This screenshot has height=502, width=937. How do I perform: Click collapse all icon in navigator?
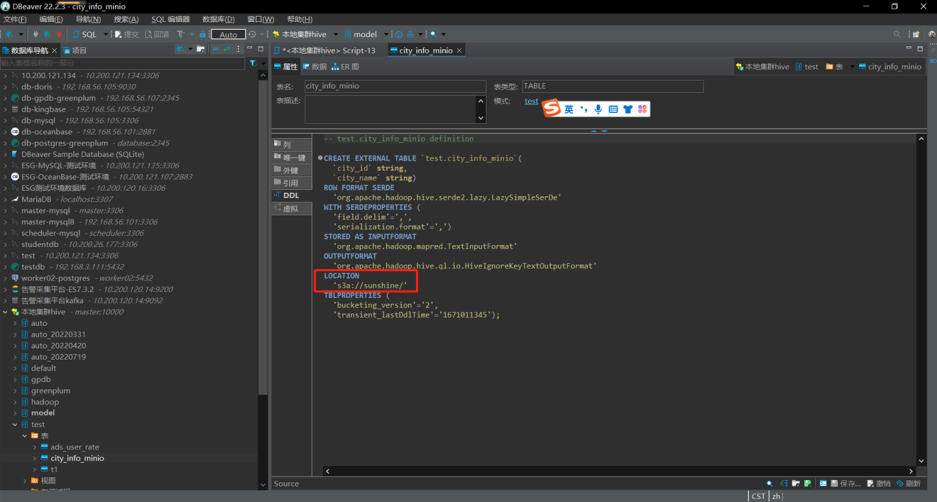216,49
